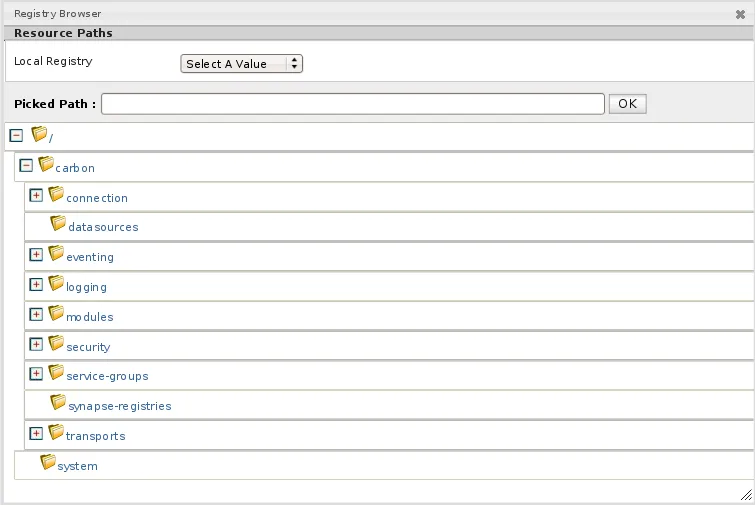Viewport: 755px width, 505px height.
Task: Select the security path link
Action: point(88,347)
